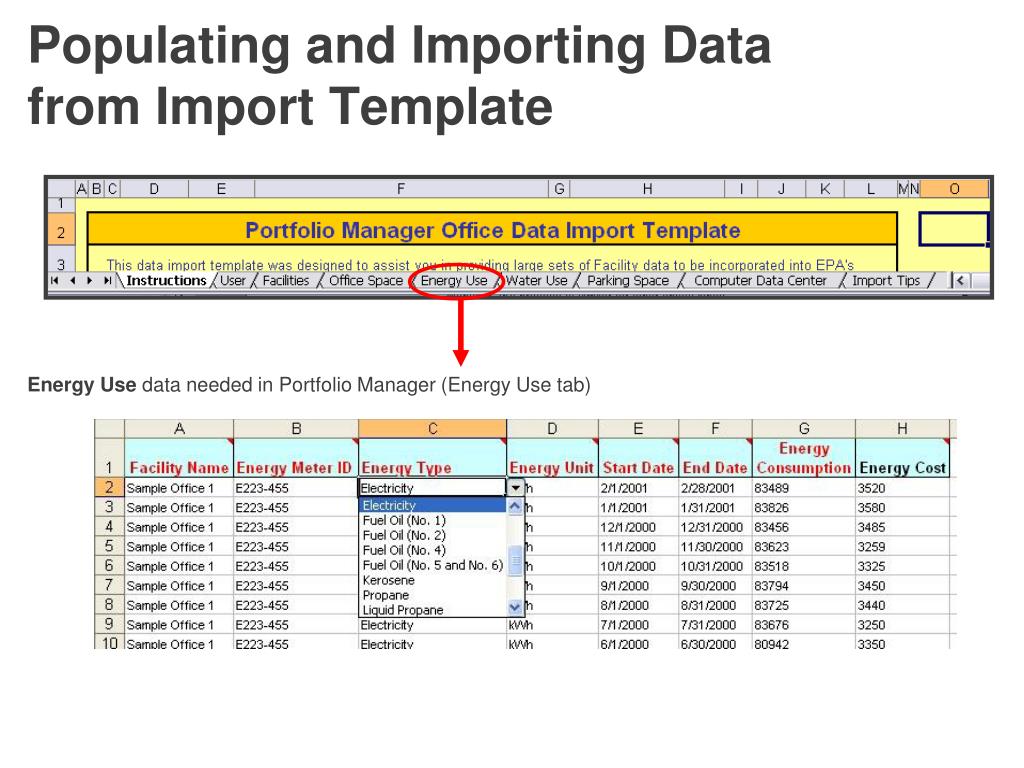The image size is (1024, 768).
Task: Switch to the User sheet tab
Action: (x=232, y=281)
